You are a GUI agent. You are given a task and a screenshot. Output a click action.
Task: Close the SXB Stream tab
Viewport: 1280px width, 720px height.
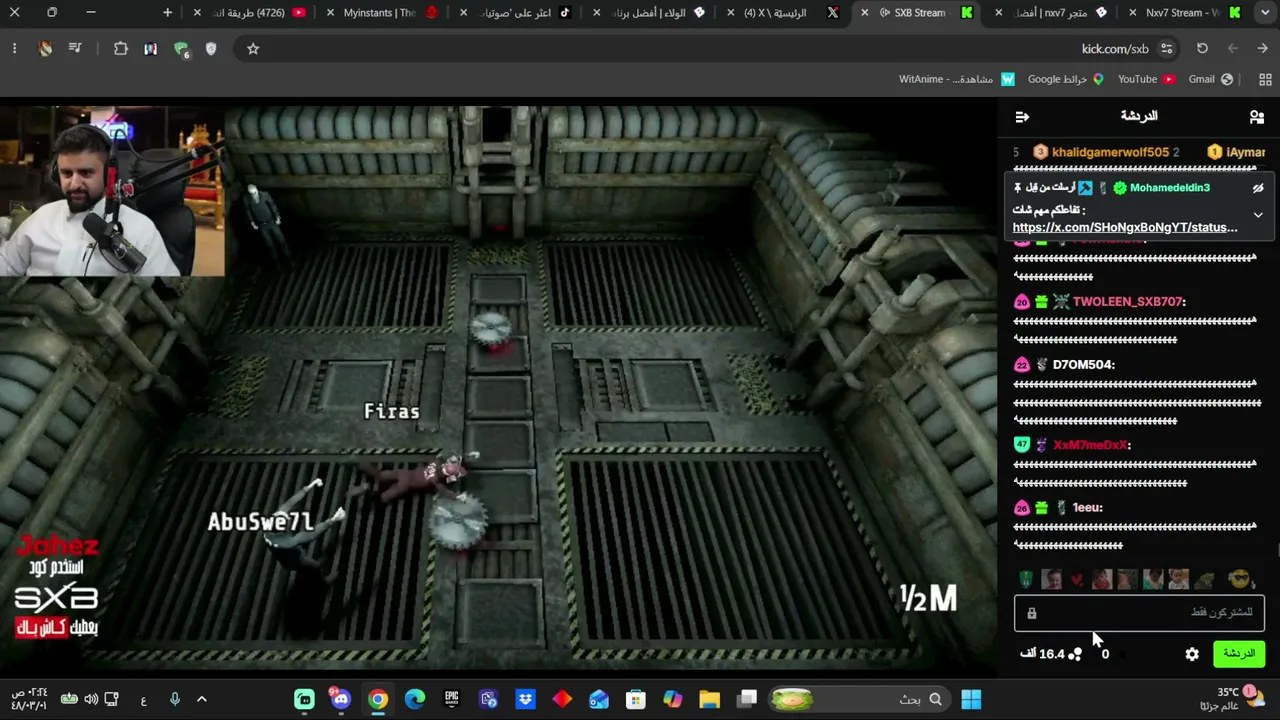(866, 13)
